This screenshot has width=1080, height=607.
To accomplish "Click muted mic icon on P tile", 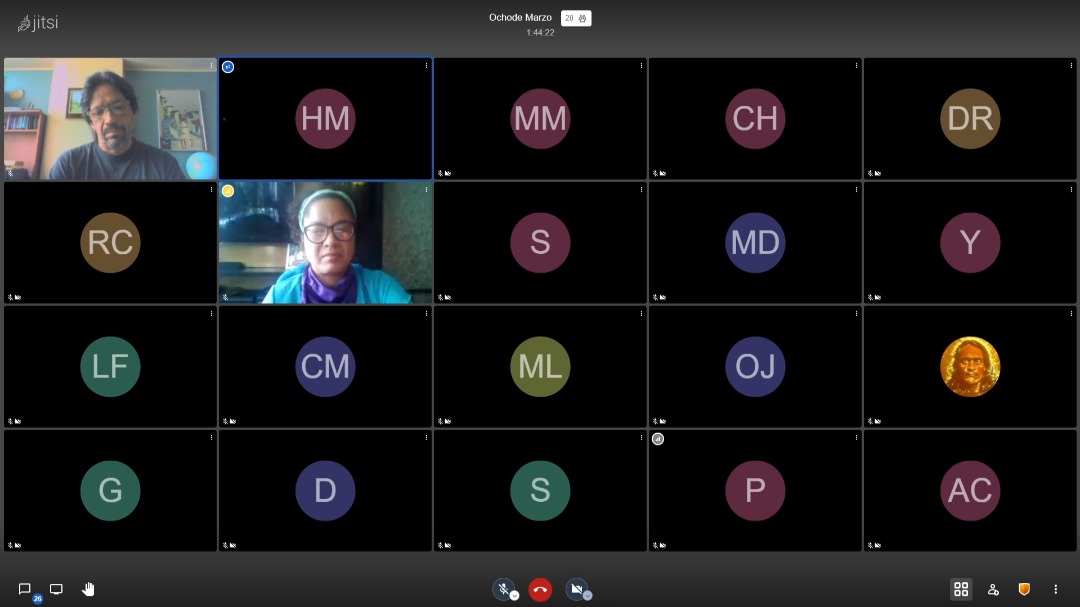I will pyautogui.click(x=655, y=546).
